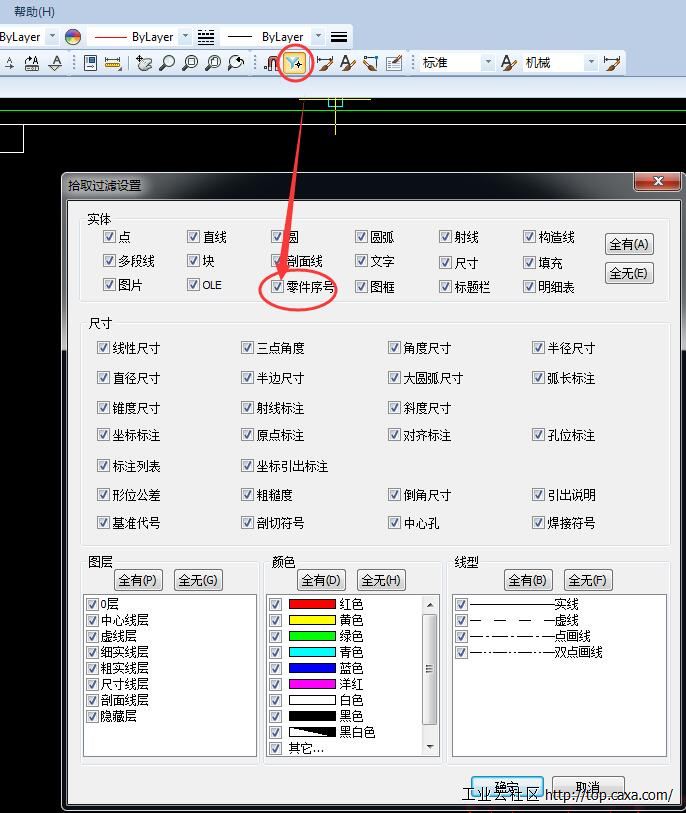Image resolution: width=686 pixels, height=813 pixels.
Task: Open the 标准 style dropdown
Action: [488, 63]
